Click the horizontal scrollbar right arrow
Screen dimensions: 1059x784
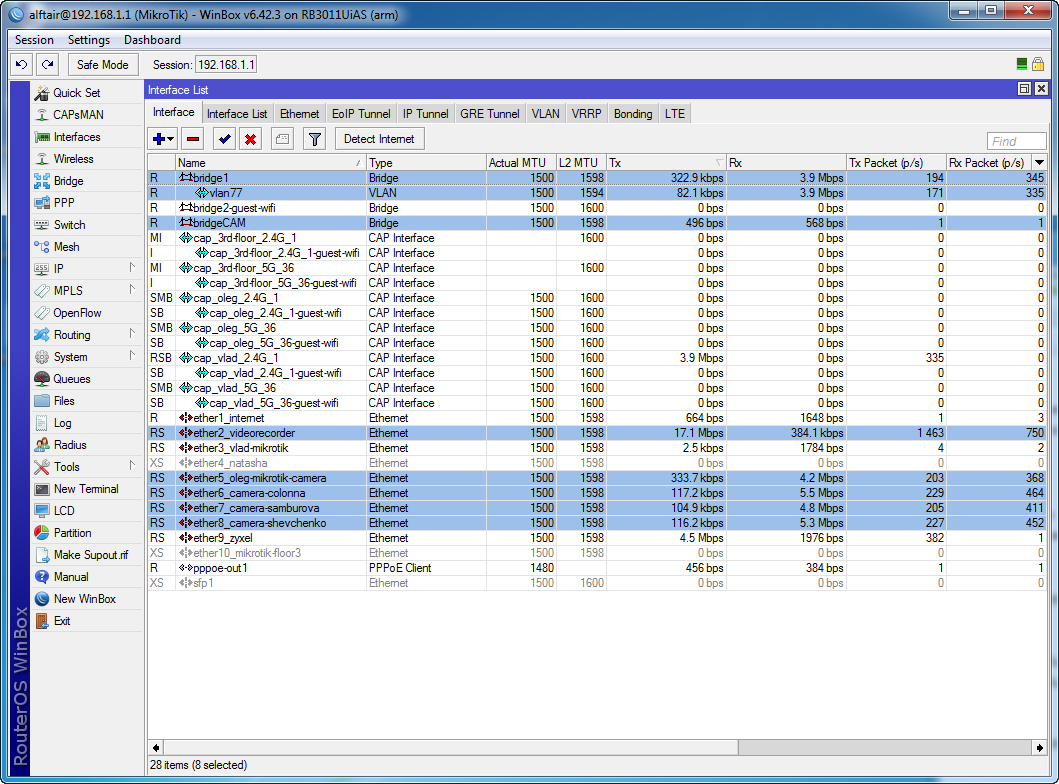coord(1039,748)
